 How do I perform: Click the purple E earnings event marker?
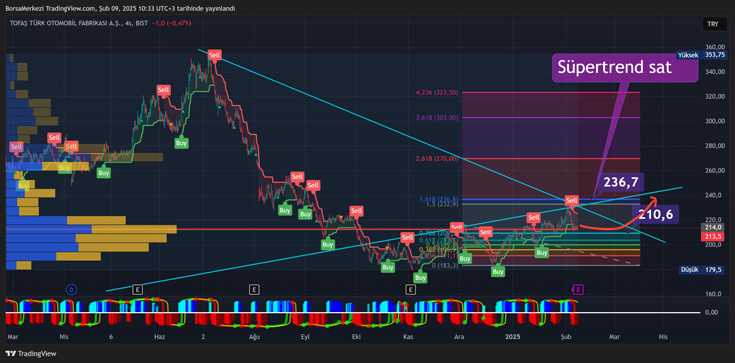578,289
